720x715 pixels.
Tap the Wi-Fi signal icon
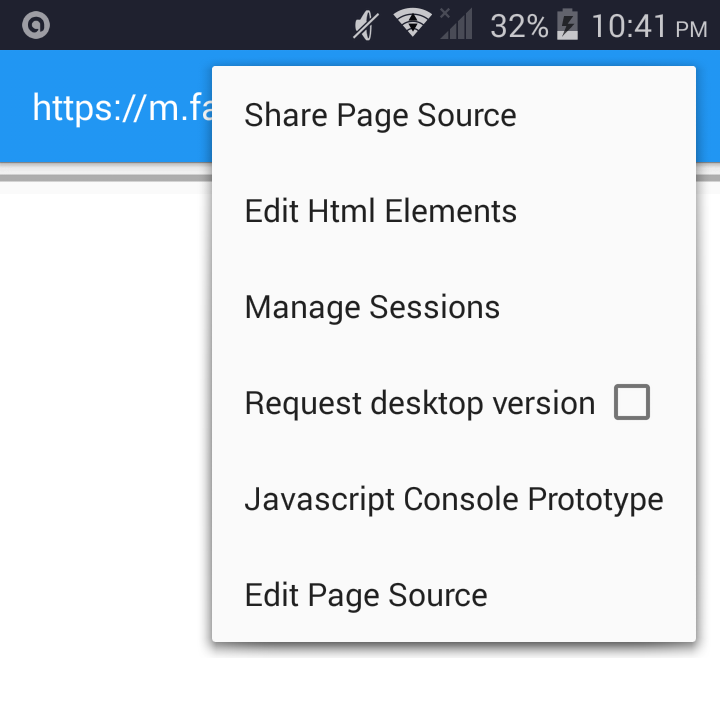click(412, 24)
